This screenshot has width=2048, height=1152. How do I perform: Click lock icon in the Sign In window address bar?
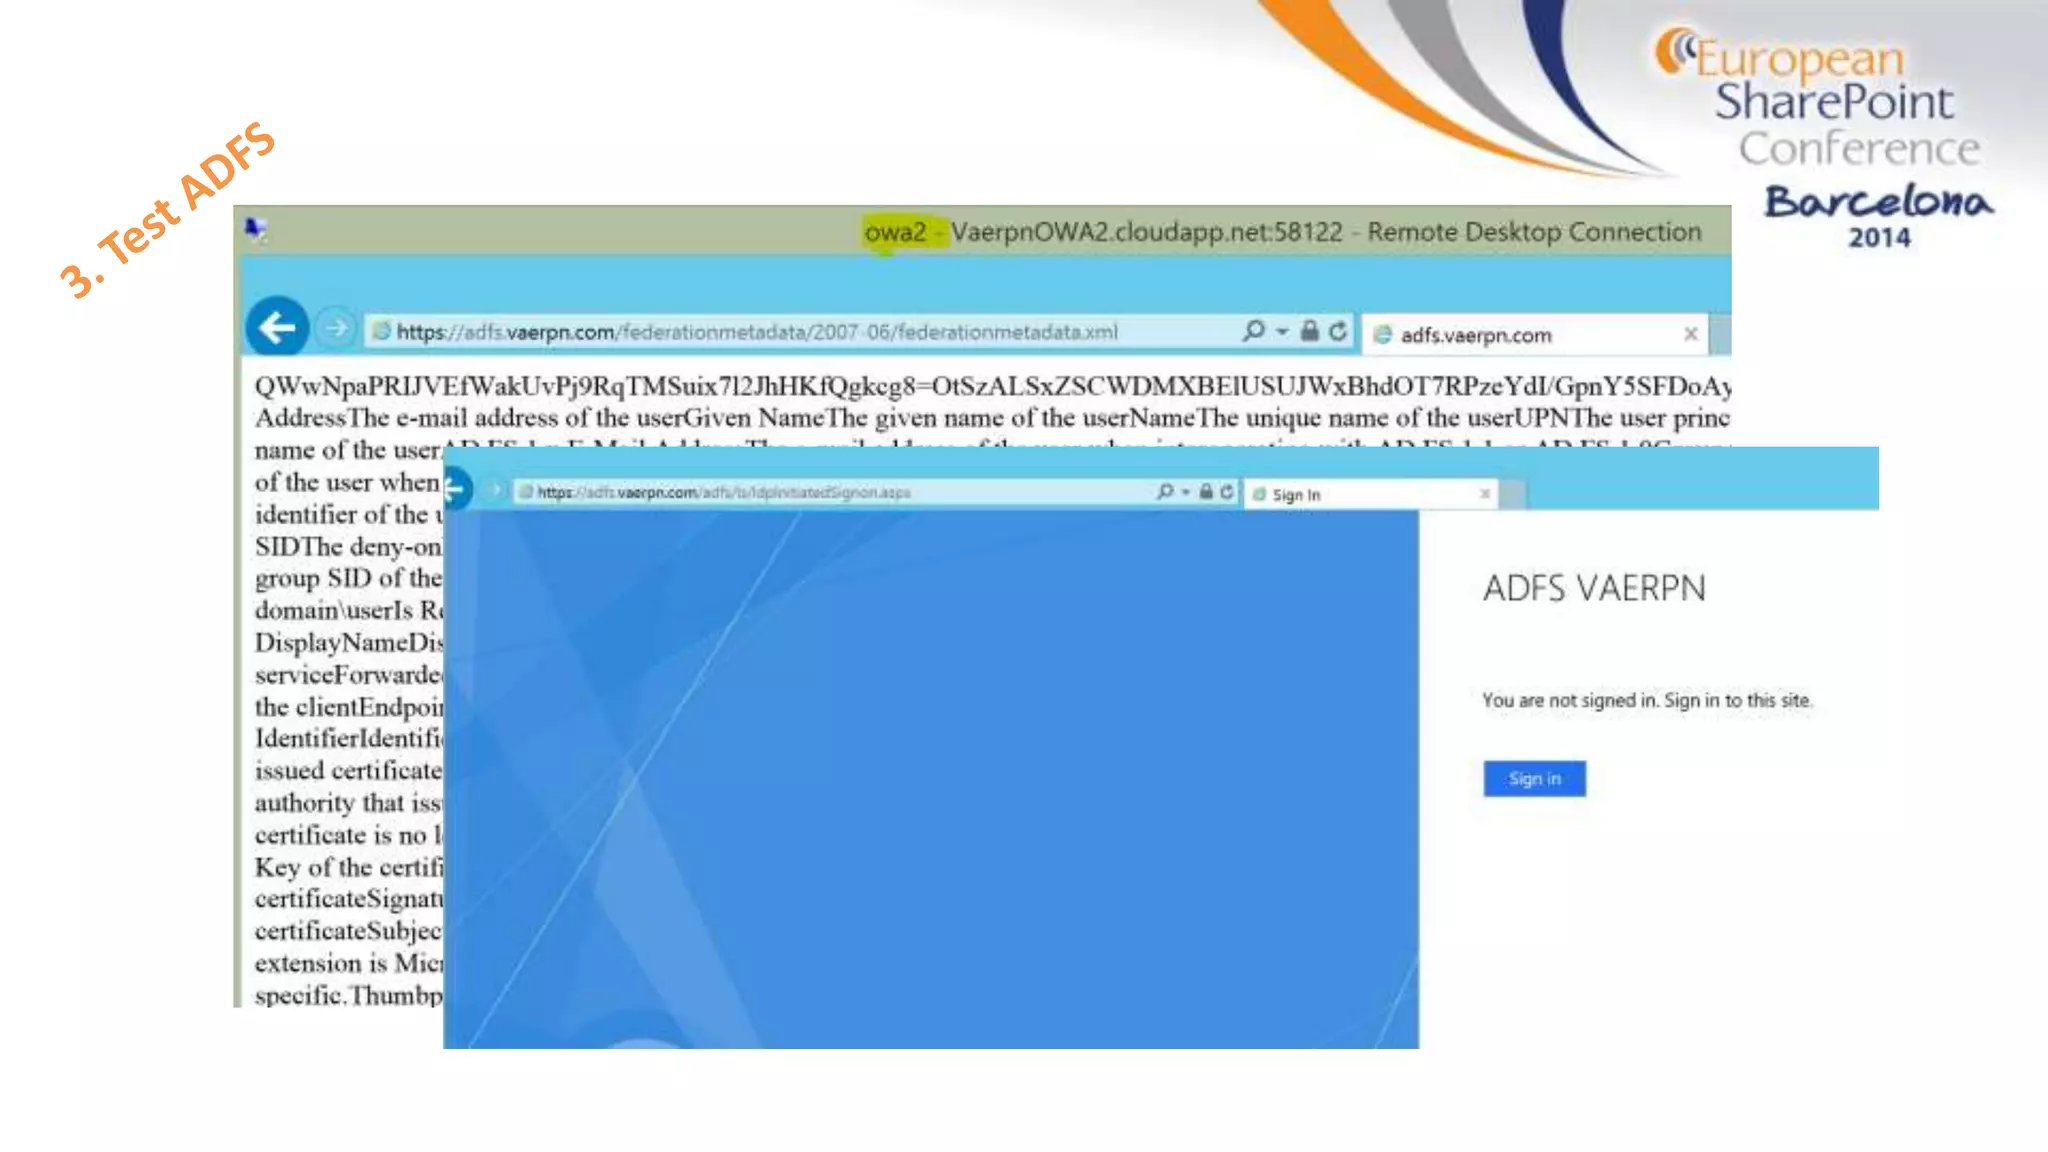click(x=1206, y=492)
